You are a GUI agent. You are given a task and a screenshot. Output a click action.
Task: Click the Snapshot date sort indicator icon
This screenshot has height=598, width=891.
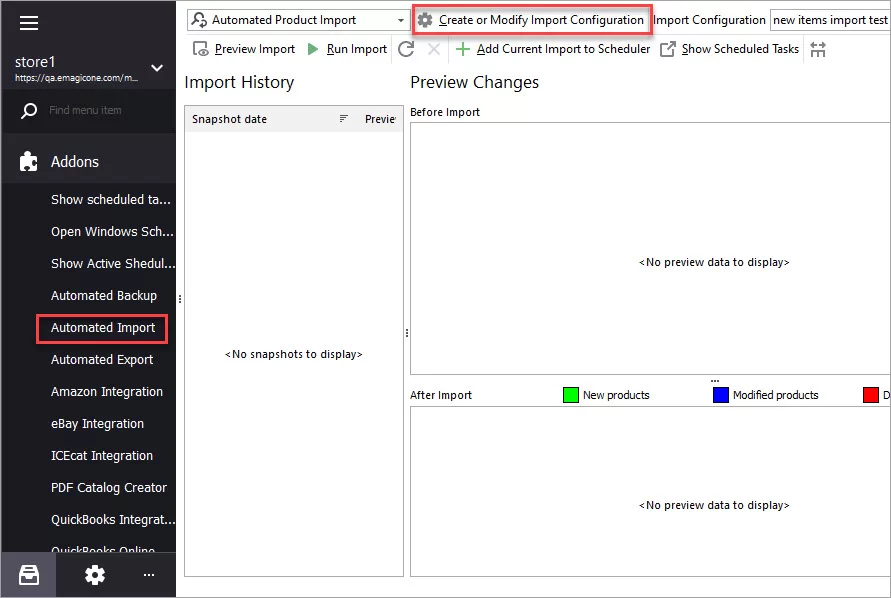click(x=343, y=118)
